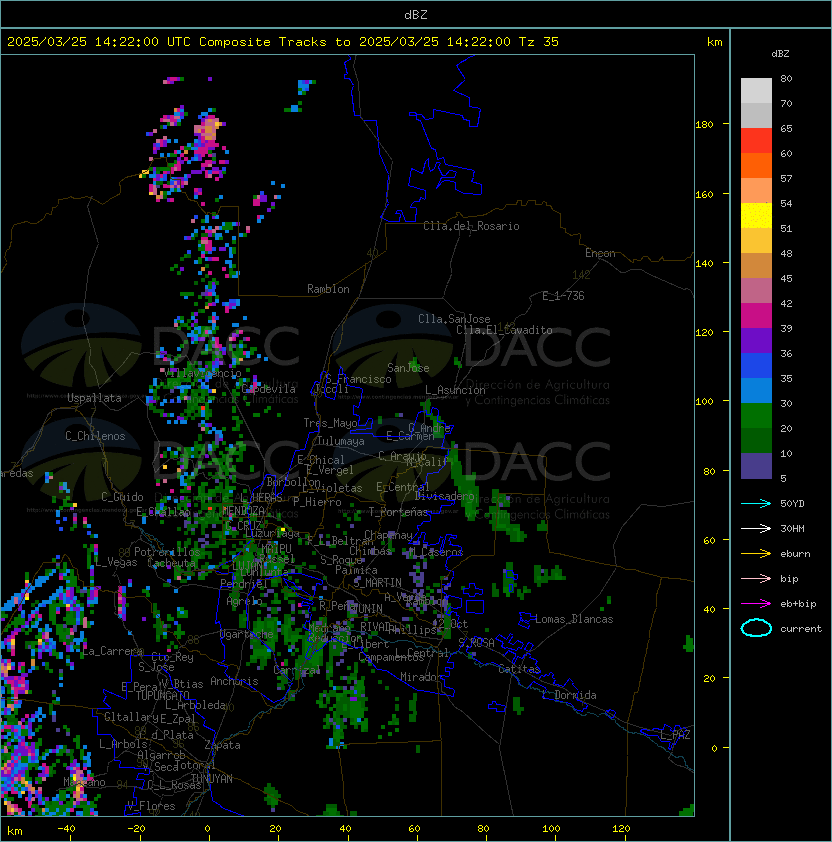Pick the red swatch between 65 and 60
Viewport: 832px width, 842px height.
(756, 141)
